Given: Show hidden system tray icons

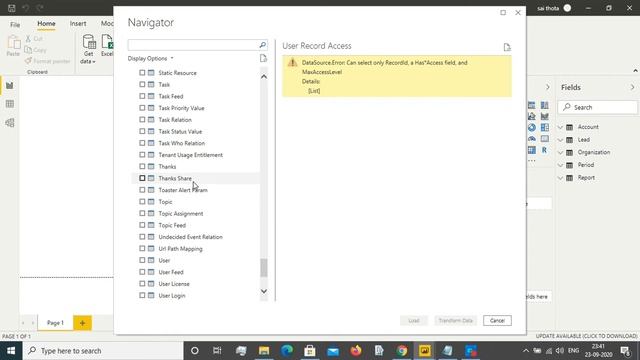Looking at the screenshot, I should click(526, 351).
